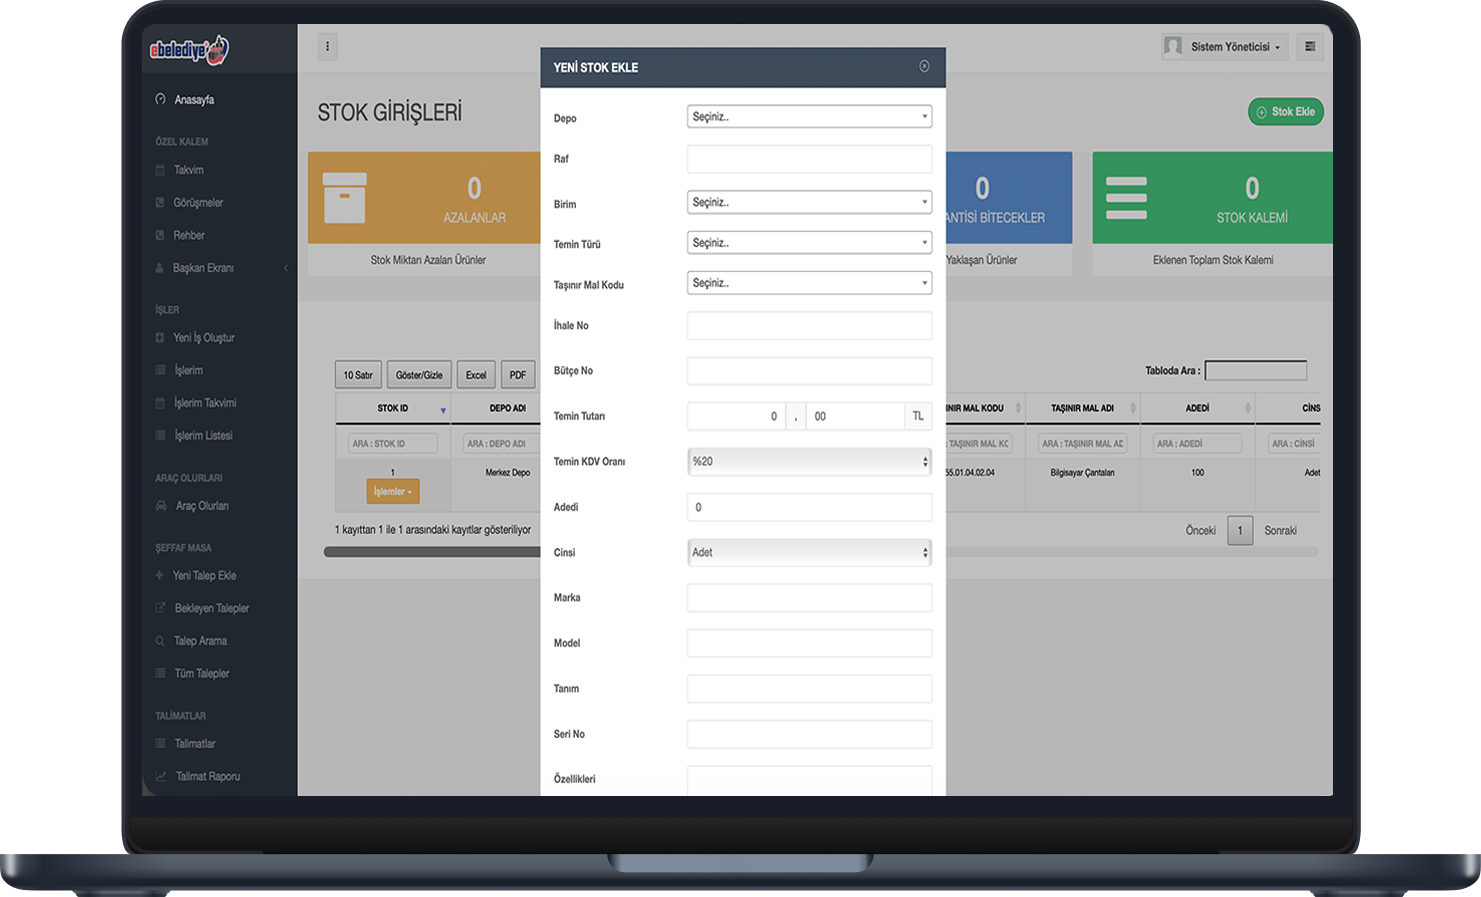Image resolution: width=1481 pixels, height=897 pixels.
Task: Click the plus icon beside Yeni Talep Ekle
Action: 160,575
